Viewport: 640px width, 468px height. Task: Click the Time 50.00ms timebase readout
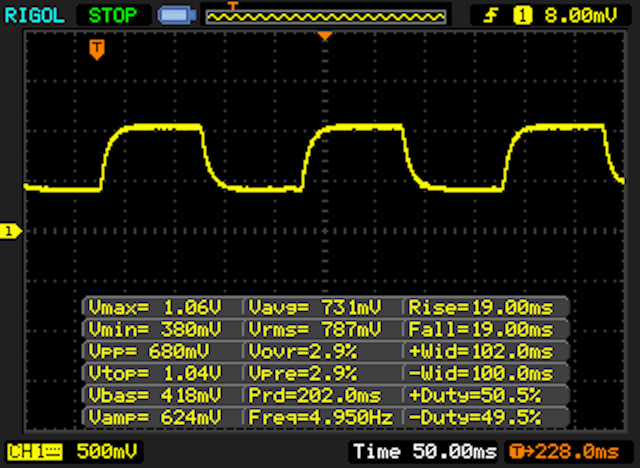(425, 452)
